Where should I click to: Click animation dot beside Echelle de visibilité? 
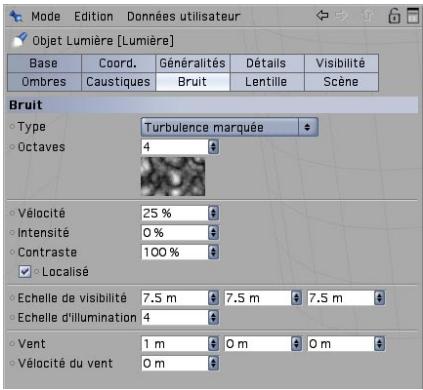click(12, 298)
